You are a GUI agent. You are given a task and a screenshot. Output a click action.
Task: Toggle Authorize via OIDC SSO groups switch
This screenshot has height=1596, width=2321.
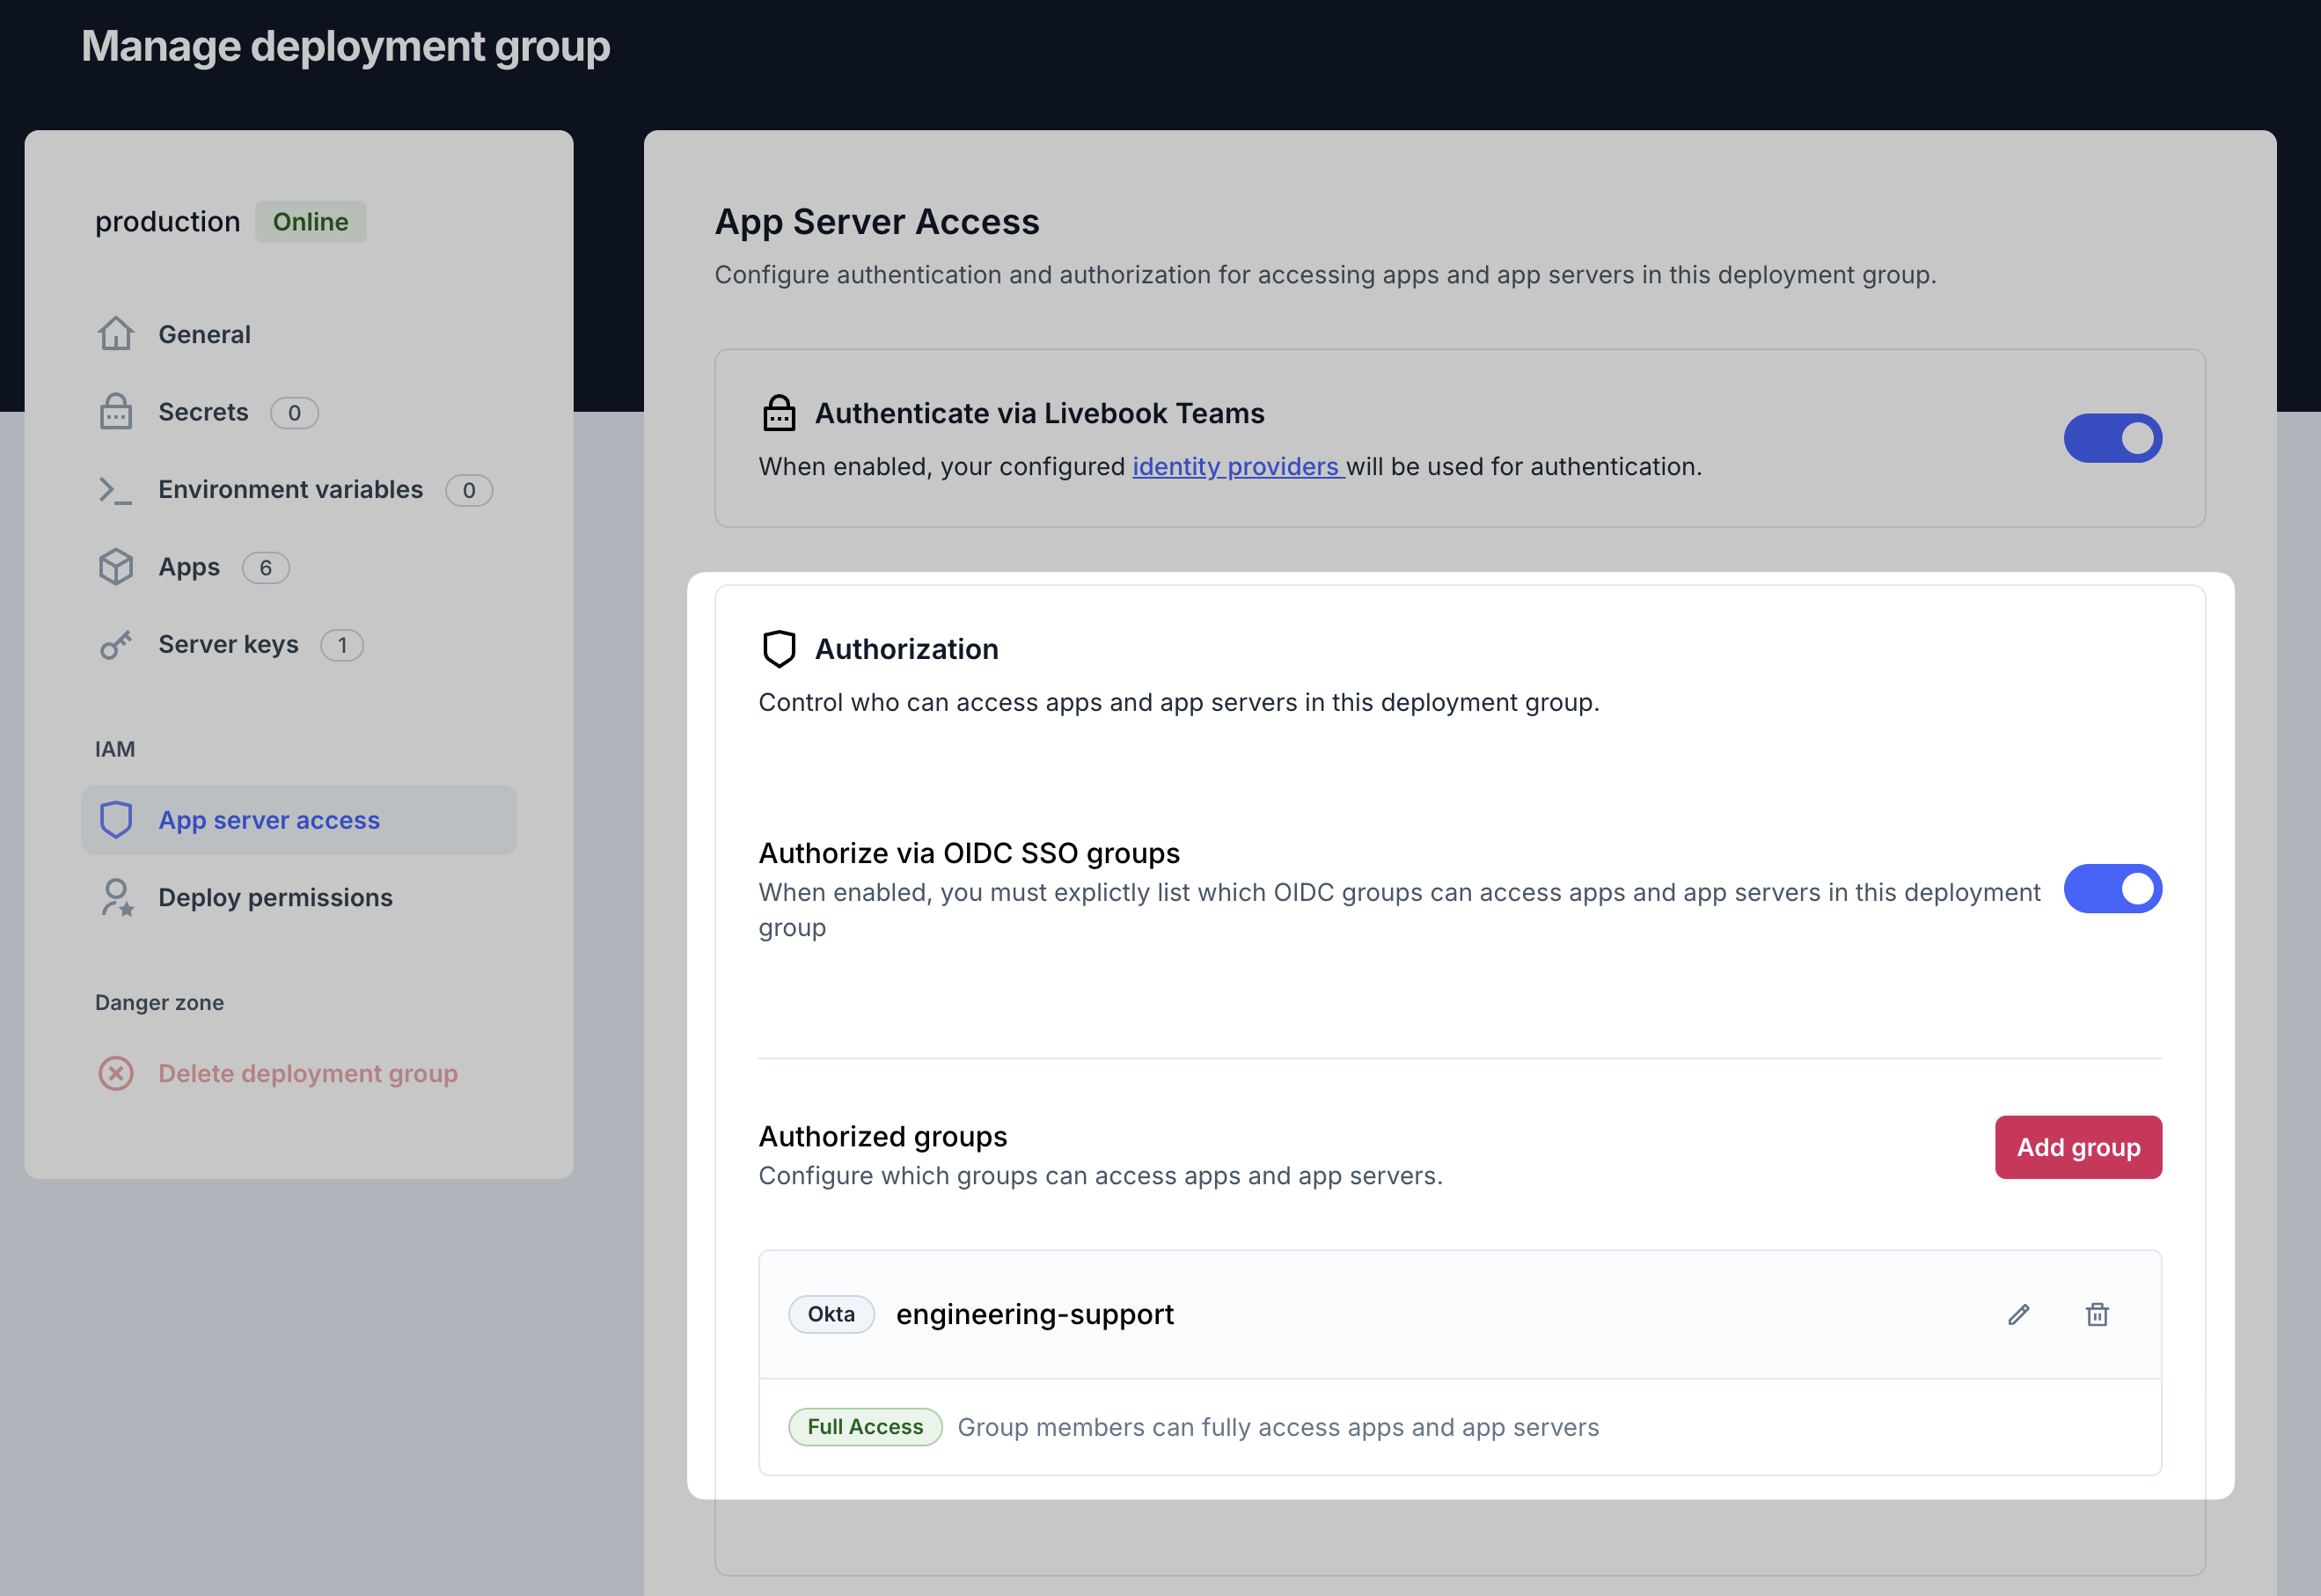pyautogui.click(x=2112, y=889)
